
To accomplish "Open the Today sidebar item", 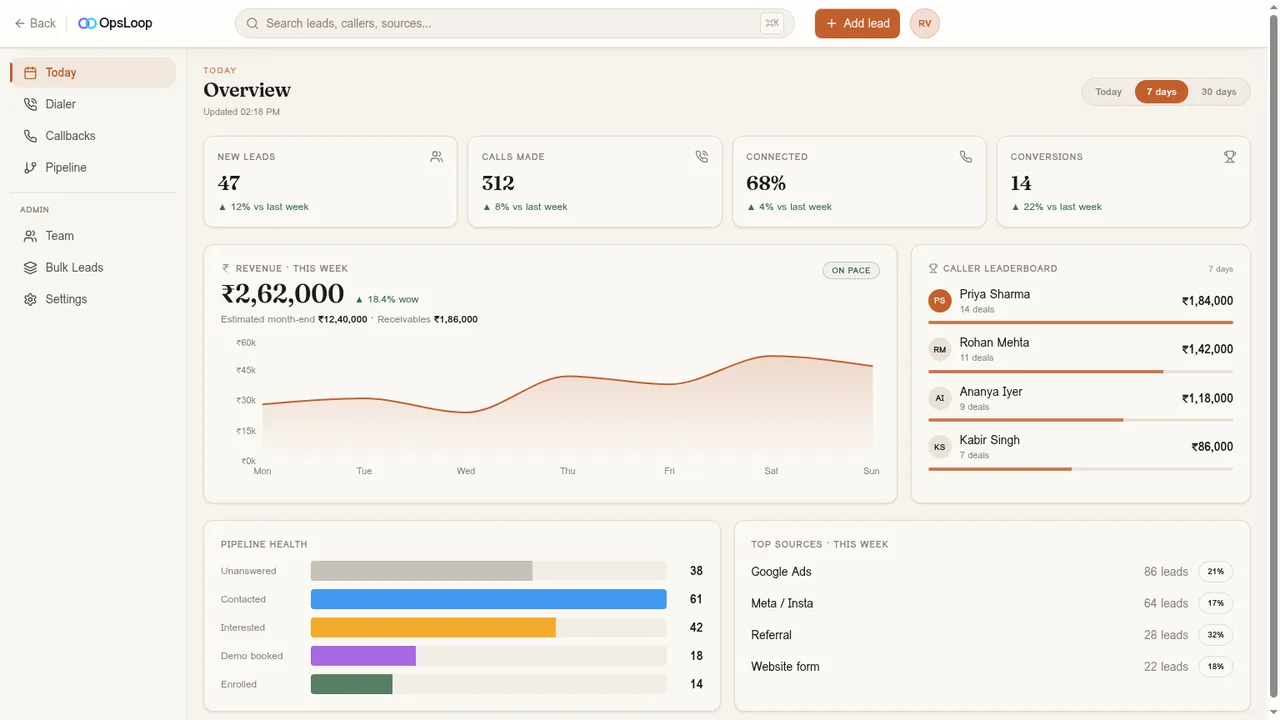I will pos(93,72).
